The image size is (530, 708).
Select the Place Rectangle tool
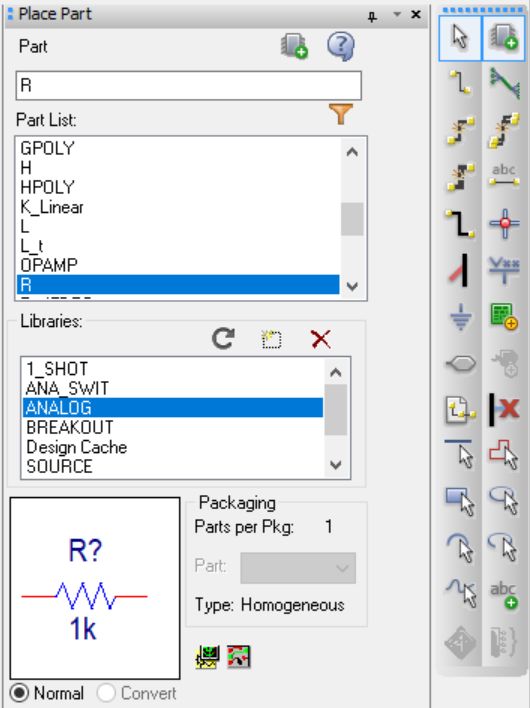click(460, 501)
